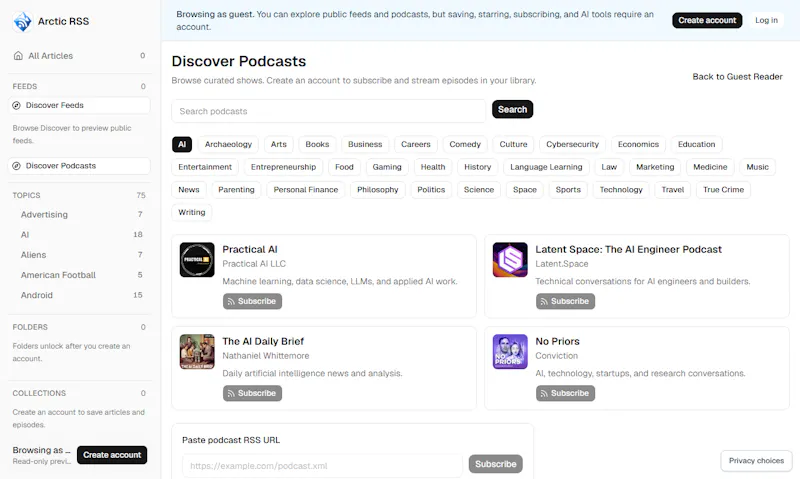Open the Android topic
Viewport: 800px width, 479px height.
tap(80, 295)
